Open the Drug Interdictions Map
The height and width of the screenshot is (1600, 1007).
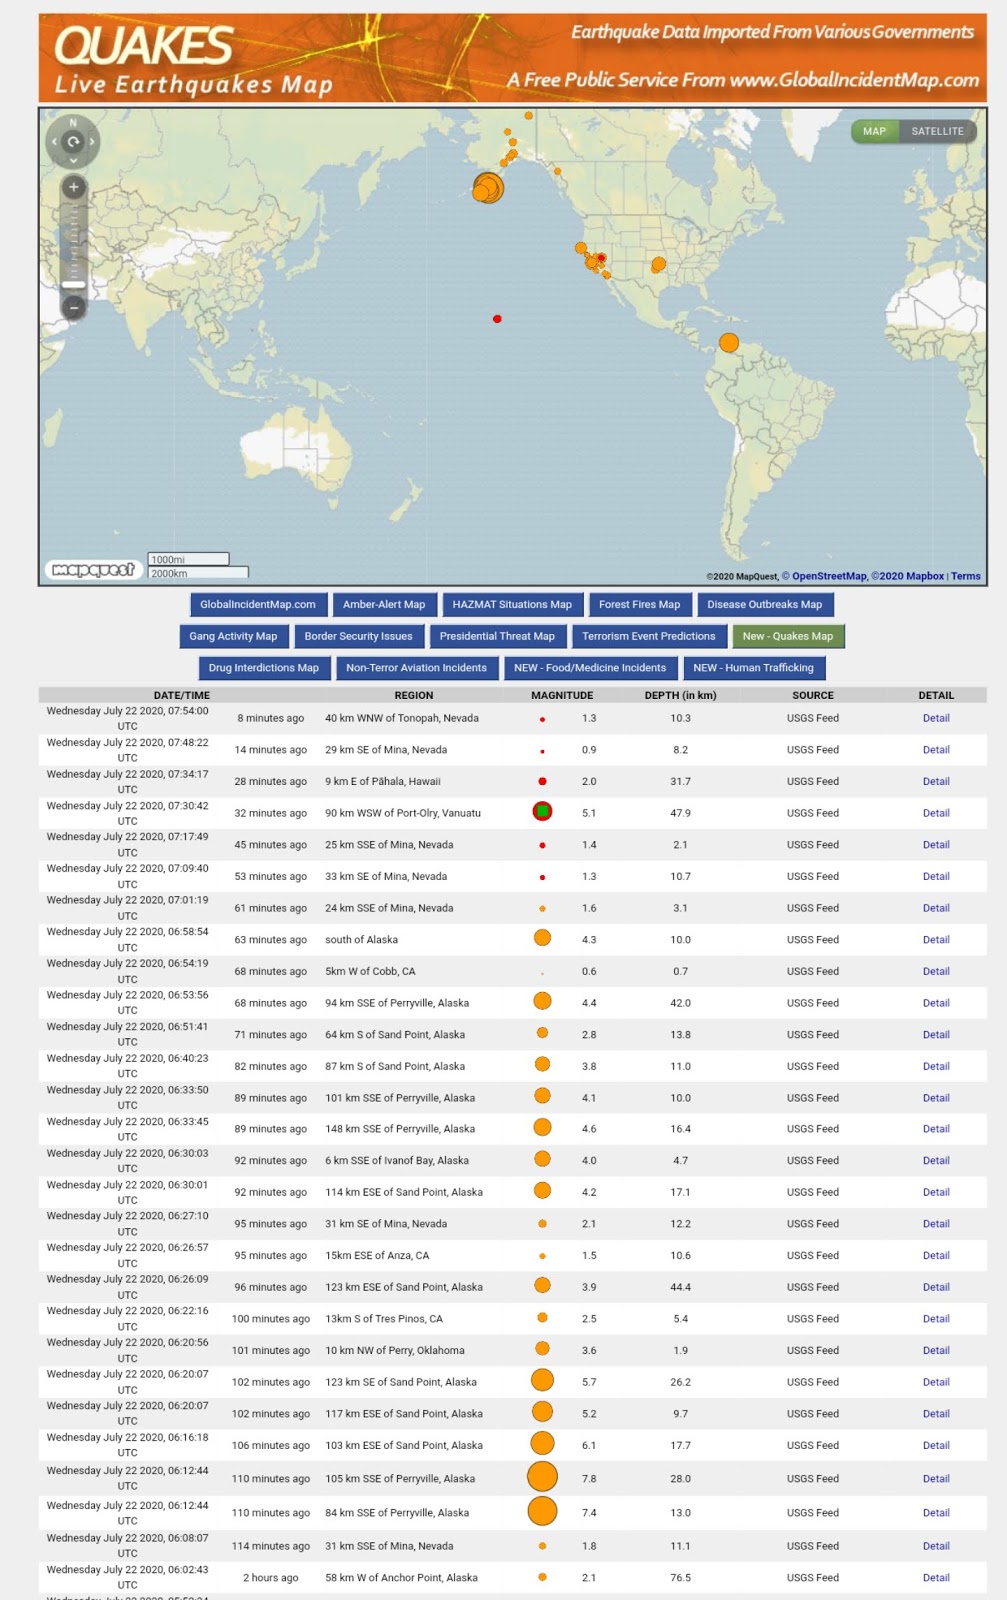pos(264,668)
